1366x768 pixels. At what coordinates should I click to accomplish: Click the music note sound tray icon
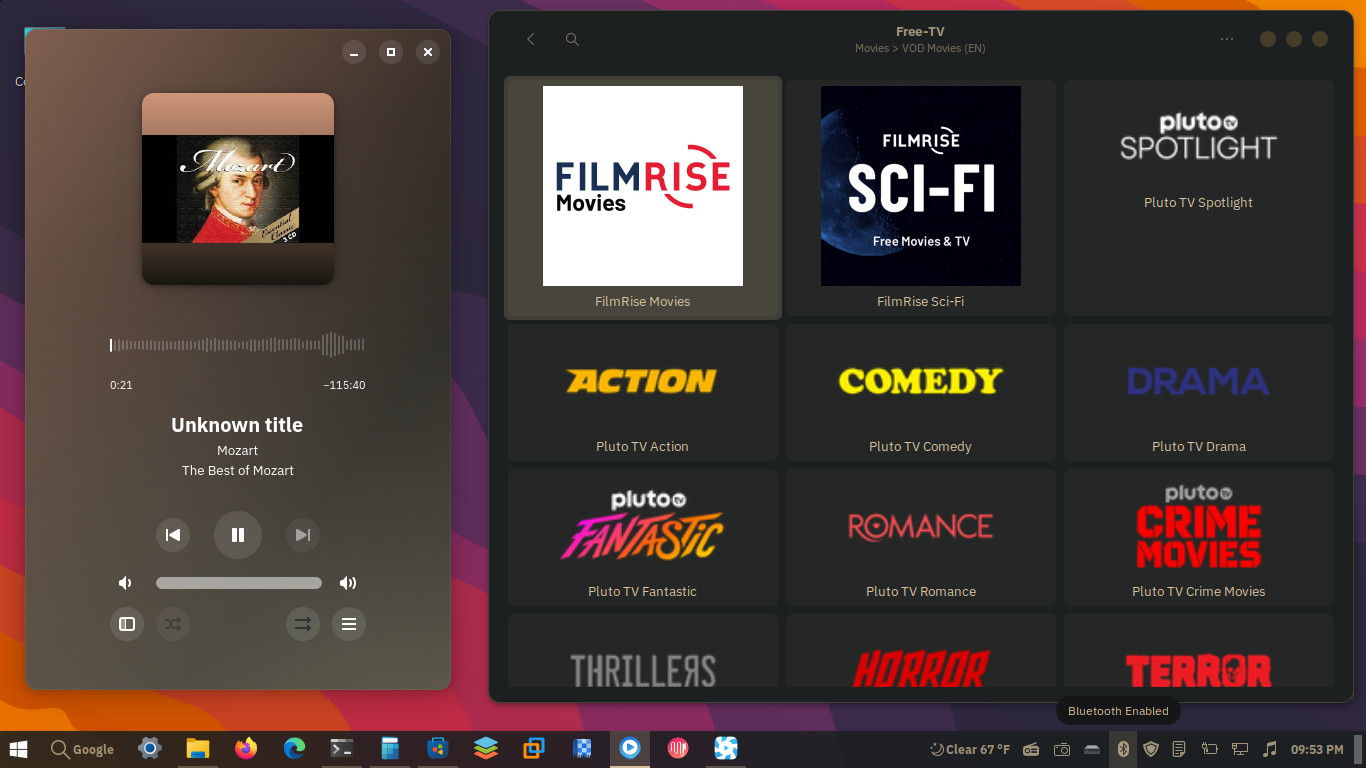coord(1270,749)
